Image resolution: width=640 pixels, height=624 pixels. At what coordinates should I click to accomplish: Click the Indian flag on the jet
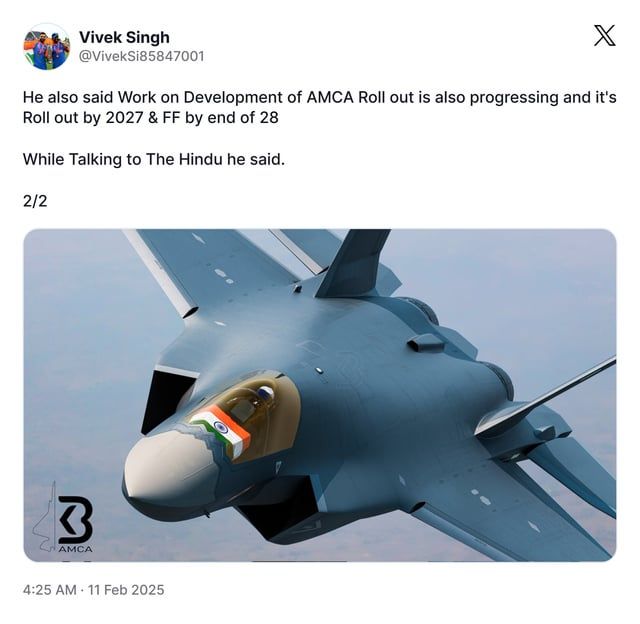coord(221,431)
